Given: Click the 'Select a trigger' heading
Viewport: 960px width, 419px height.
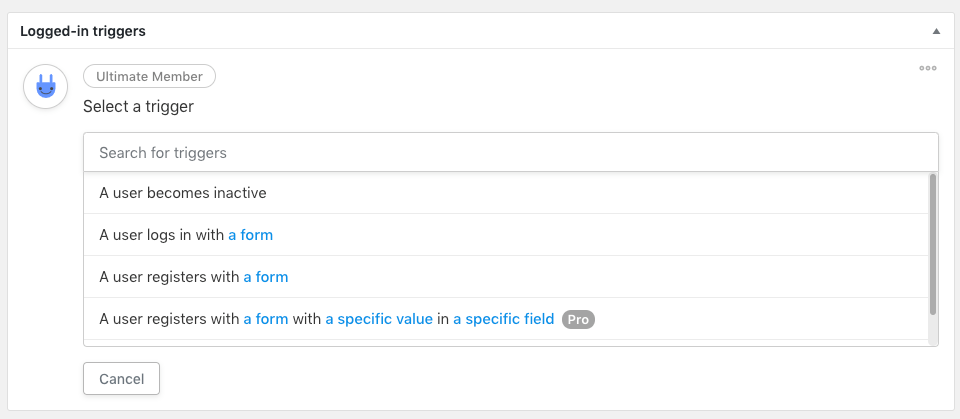Looking at the screenshot, I should (x=138, y=107).
